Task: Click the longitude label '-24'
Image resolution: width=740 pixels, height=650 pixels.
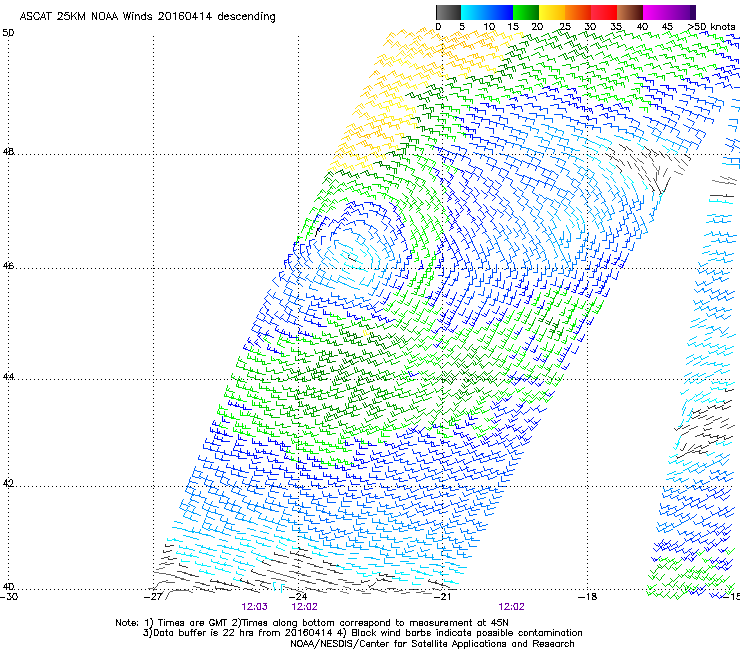Action: tap(297, 597)
